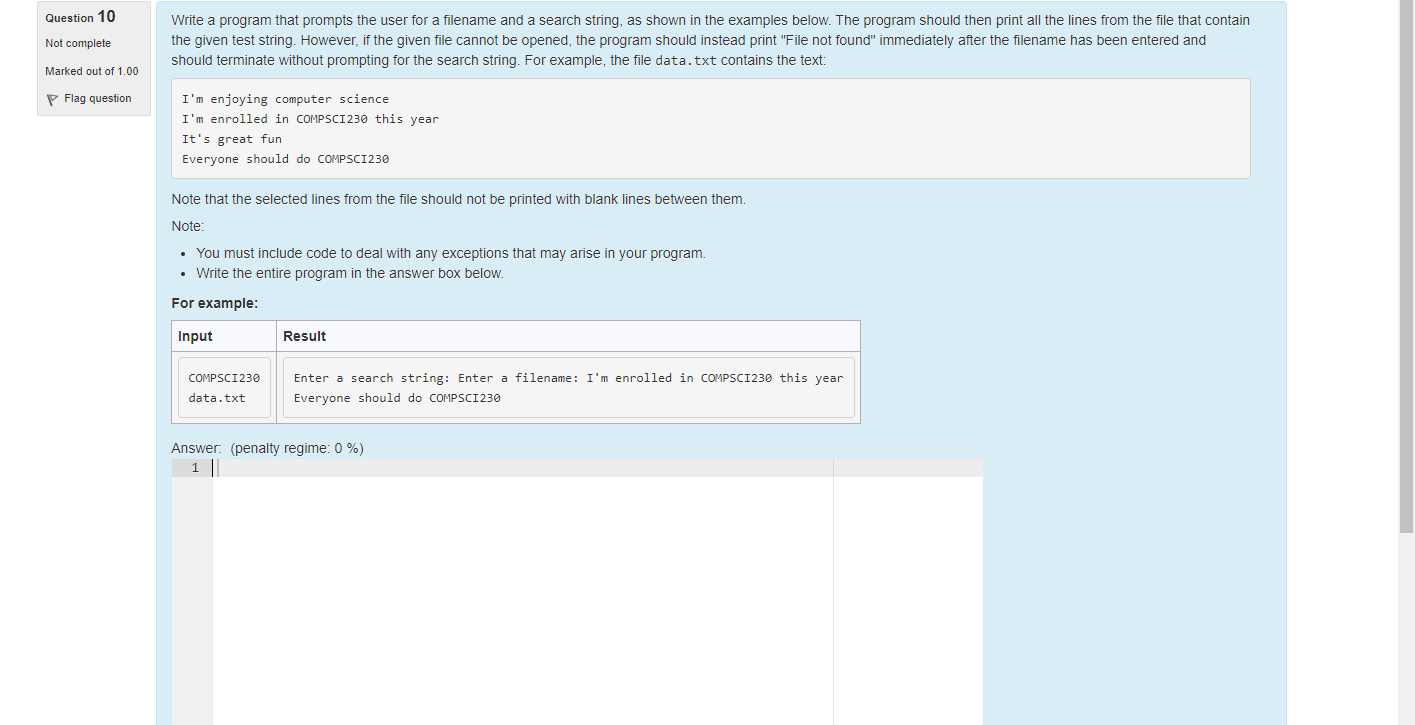Click the flag icon beside Flag question
The width and height of the screenshot is (1415, 725).
51,98
